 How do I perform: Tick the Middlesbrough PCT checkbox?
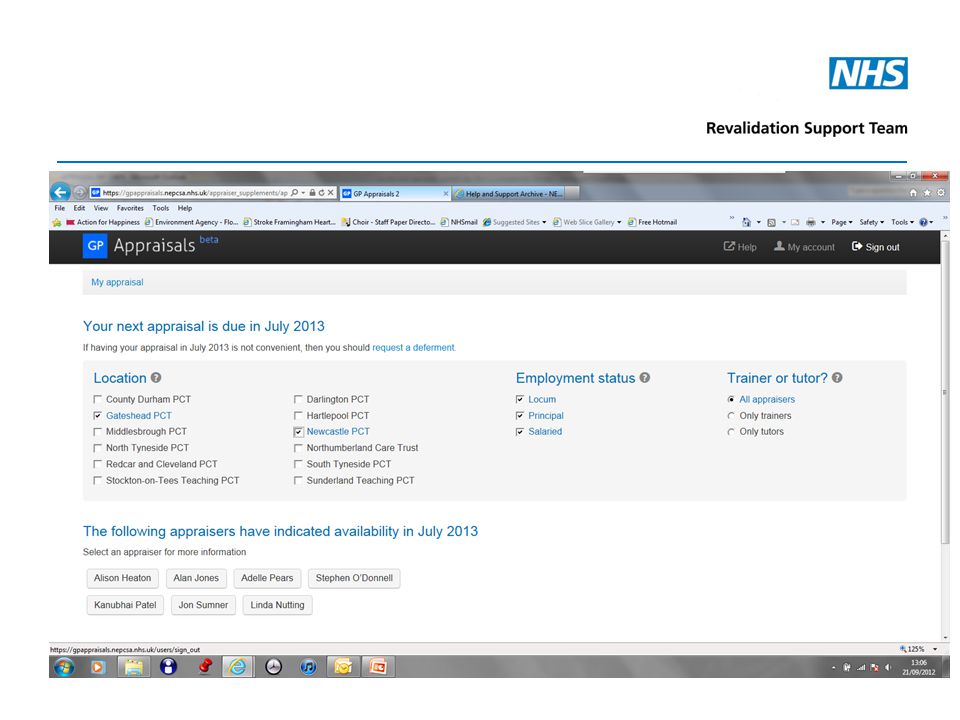(97, 432)
